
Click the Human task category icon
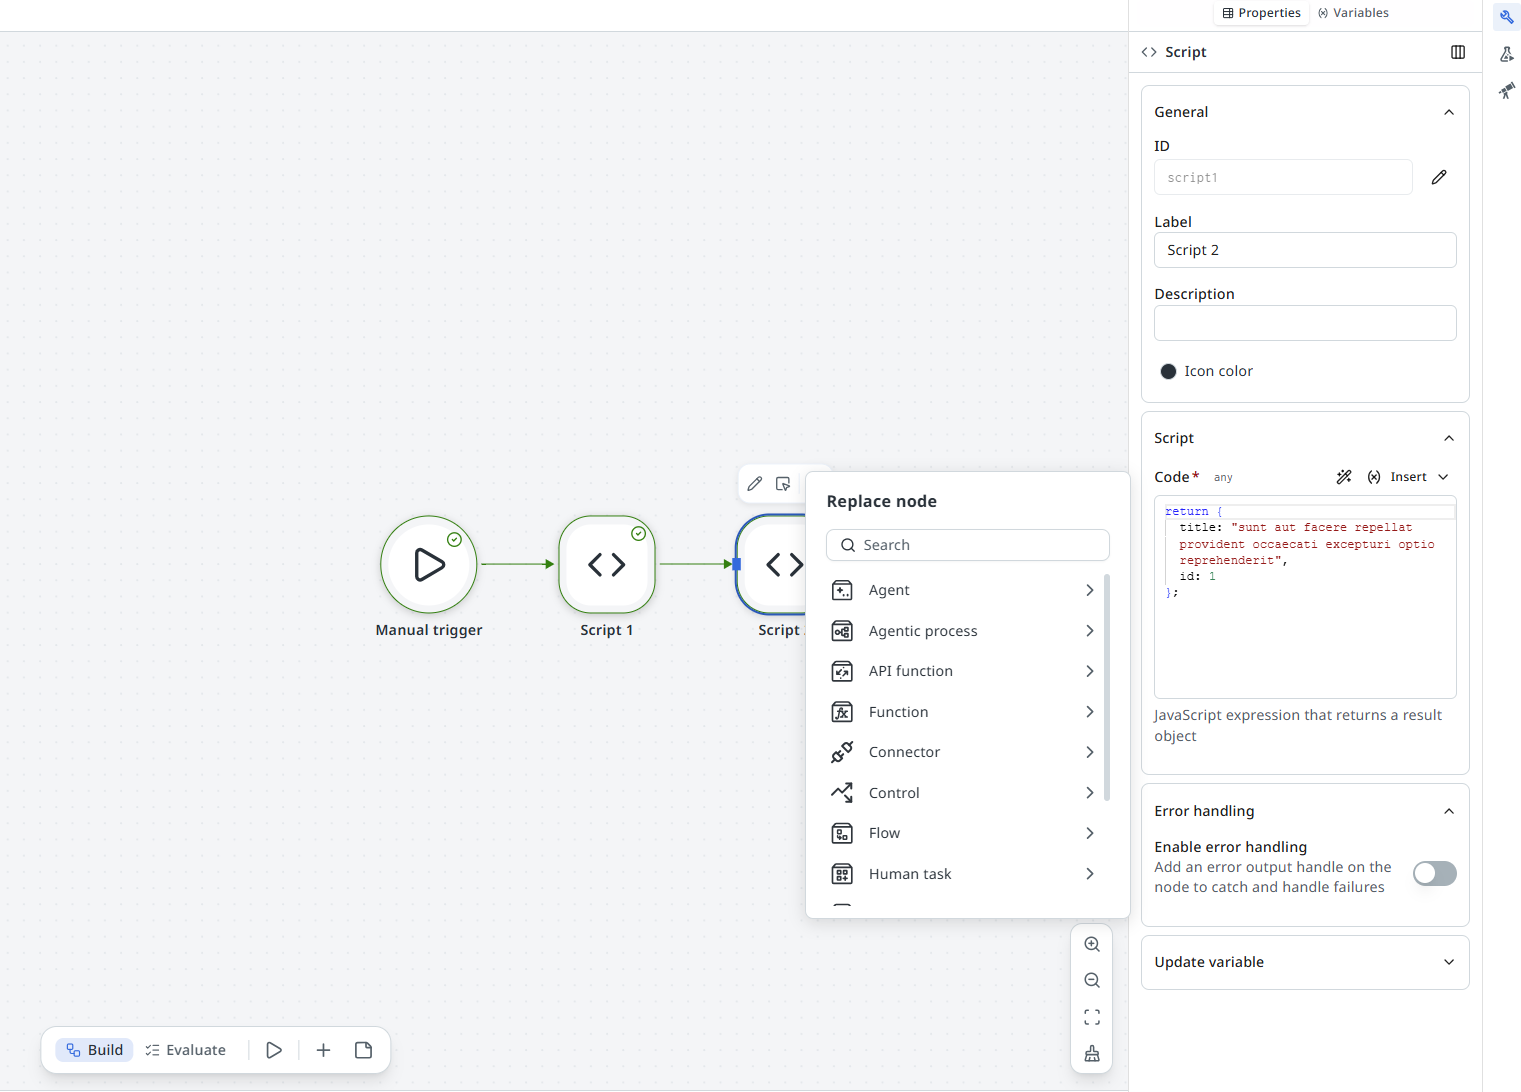pos(842,874)
